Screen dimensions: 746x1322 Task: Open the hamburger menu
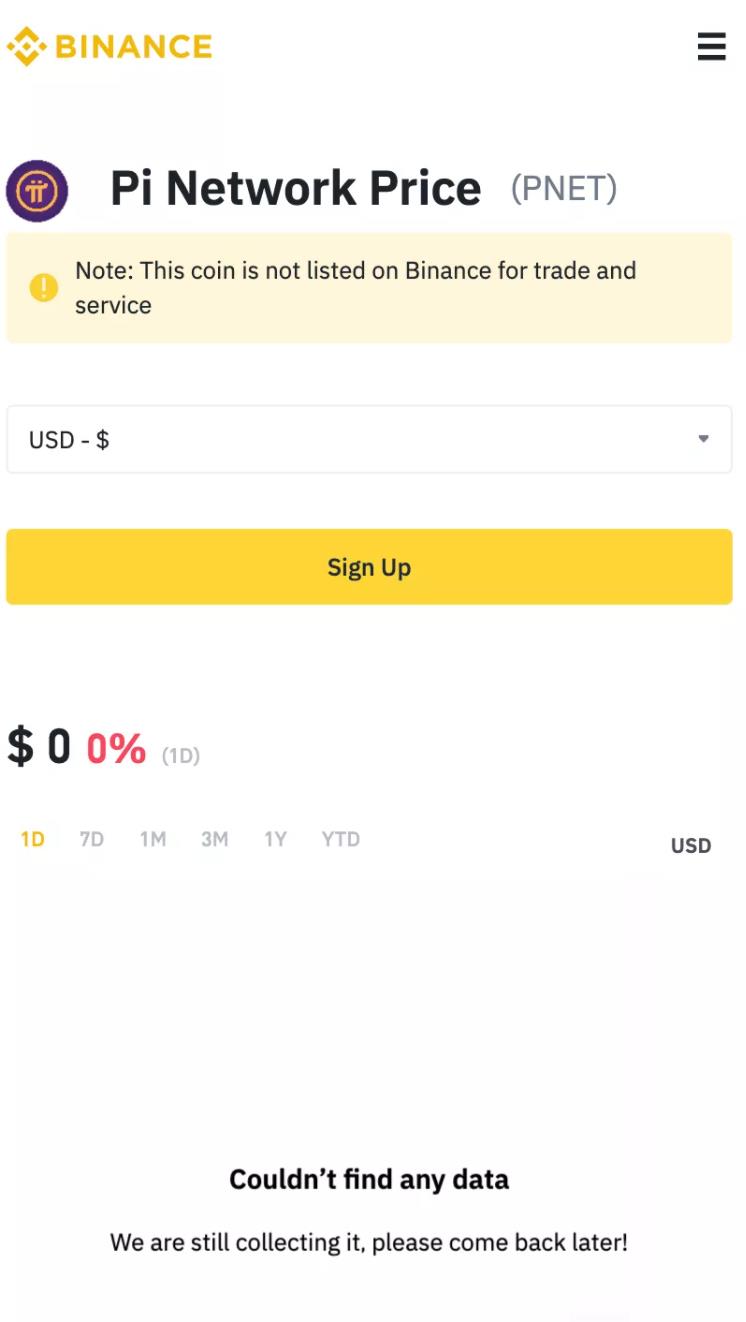pyautogui.click(x=711, y=47)
